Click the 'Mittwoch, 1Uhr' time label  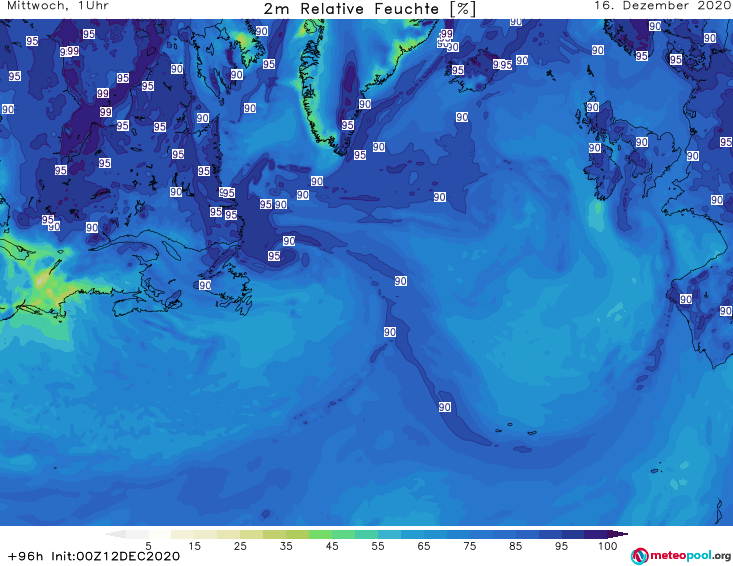58,6
